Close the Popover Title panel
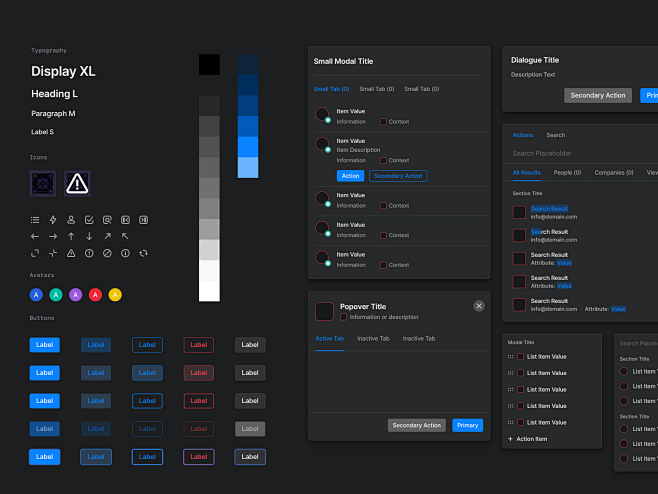The width and height of the screenshot is (658, 494). tap(479, 306)
